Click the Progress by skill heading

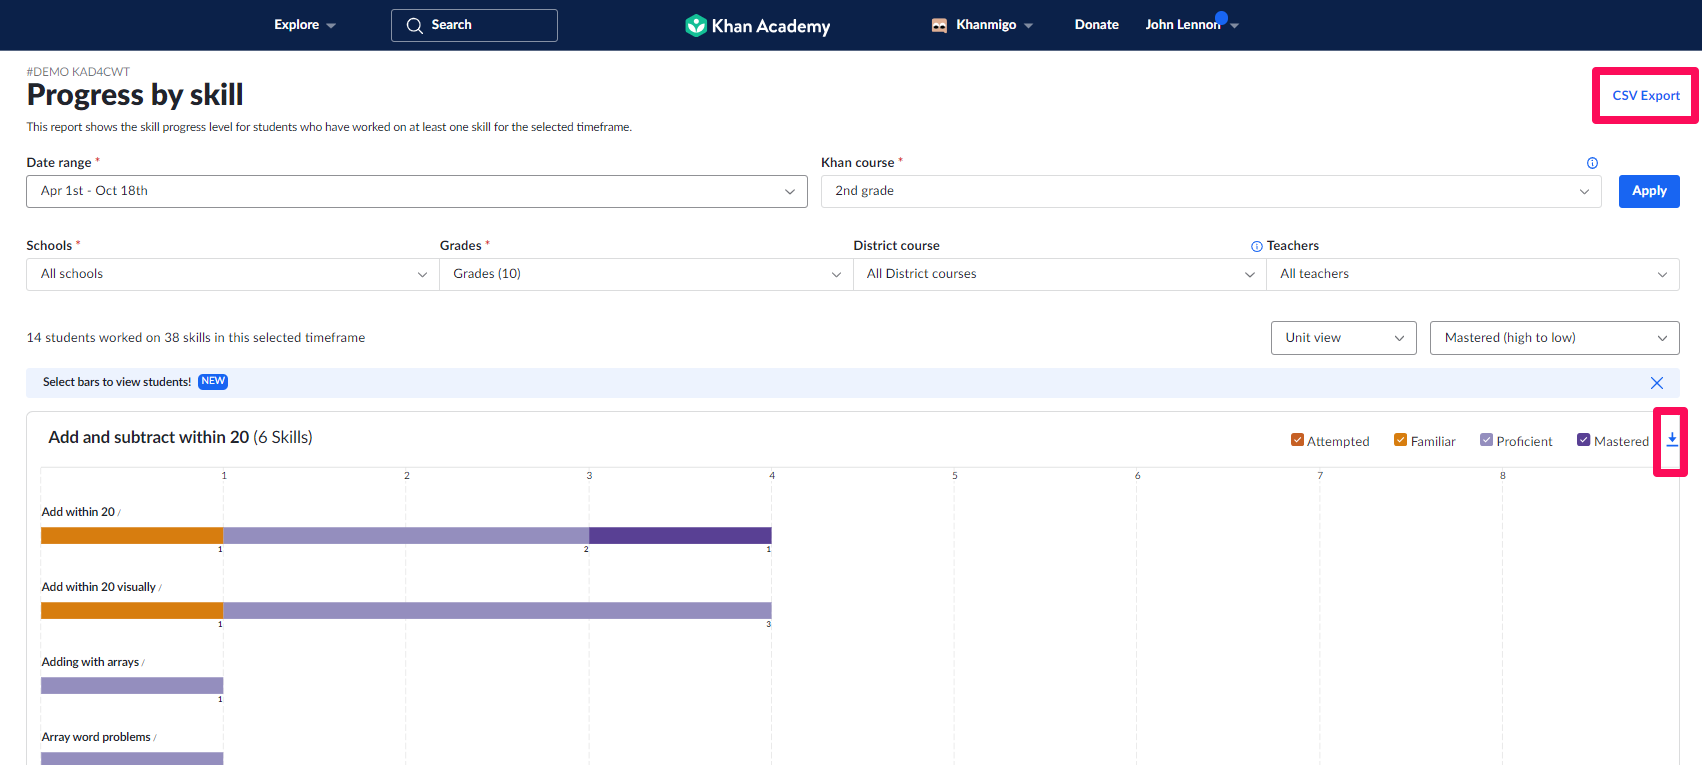135,95
